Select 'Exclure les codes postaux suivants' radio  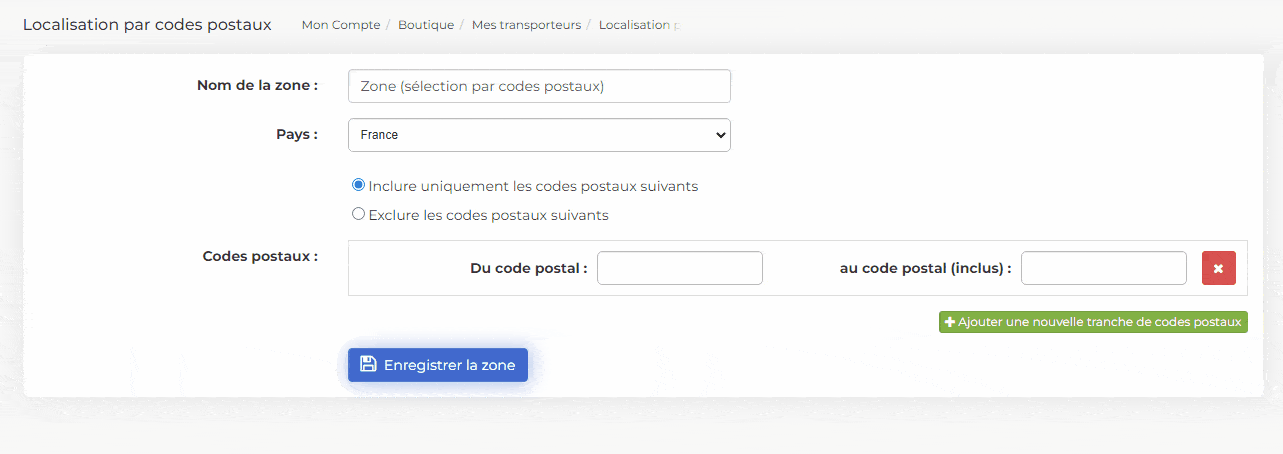pos(358,214)
